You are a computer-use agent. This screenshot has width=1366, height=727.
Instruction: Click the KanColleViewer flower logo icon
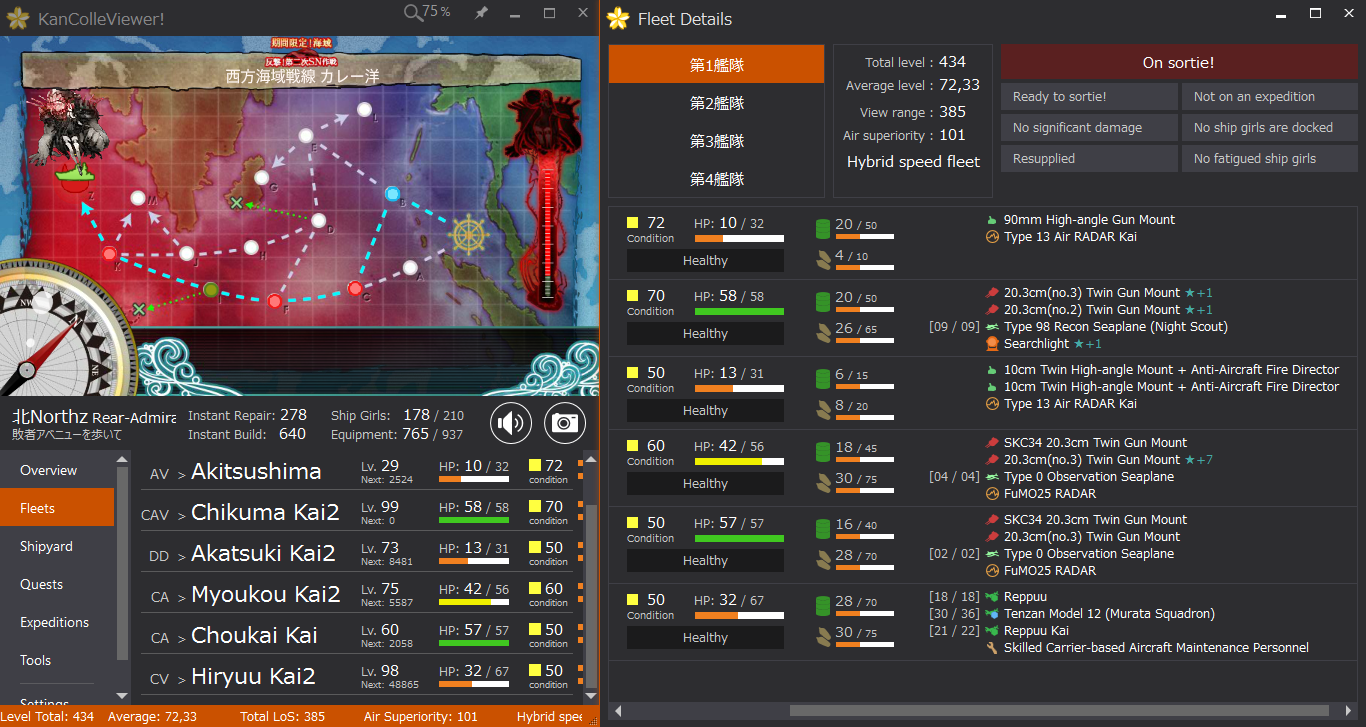point(18,18)
